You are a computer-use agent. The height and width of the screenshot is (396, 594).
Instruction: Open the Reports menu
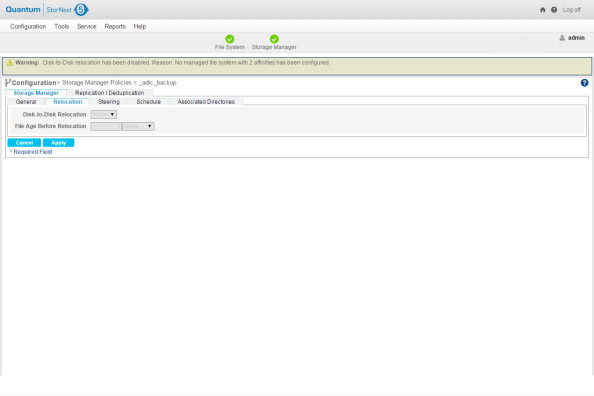click(x=115, y=27)
